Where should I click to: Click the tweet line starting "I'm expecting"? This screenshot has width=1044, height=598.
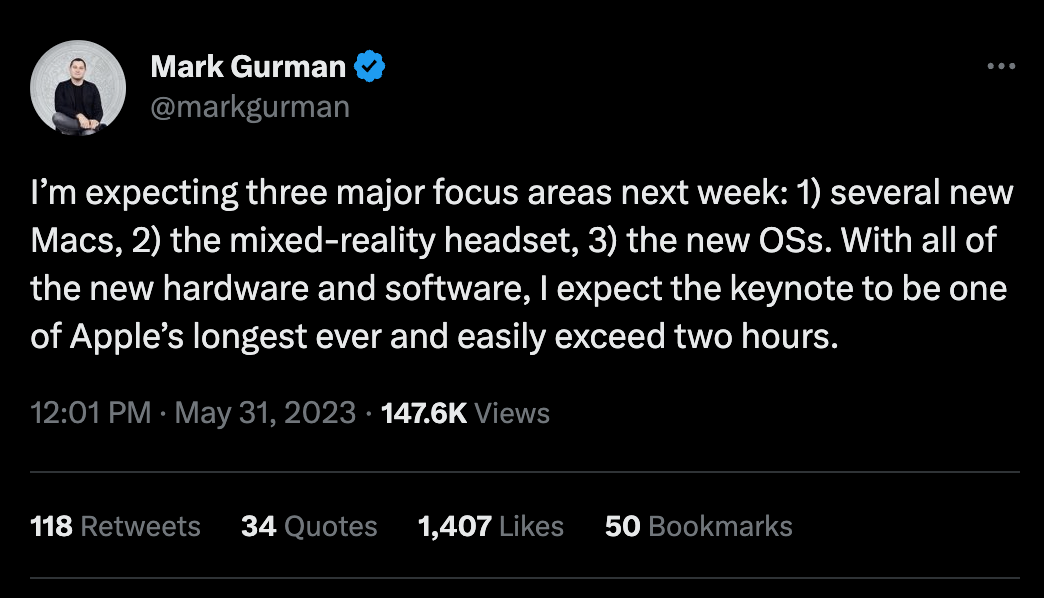coord(522,193)
